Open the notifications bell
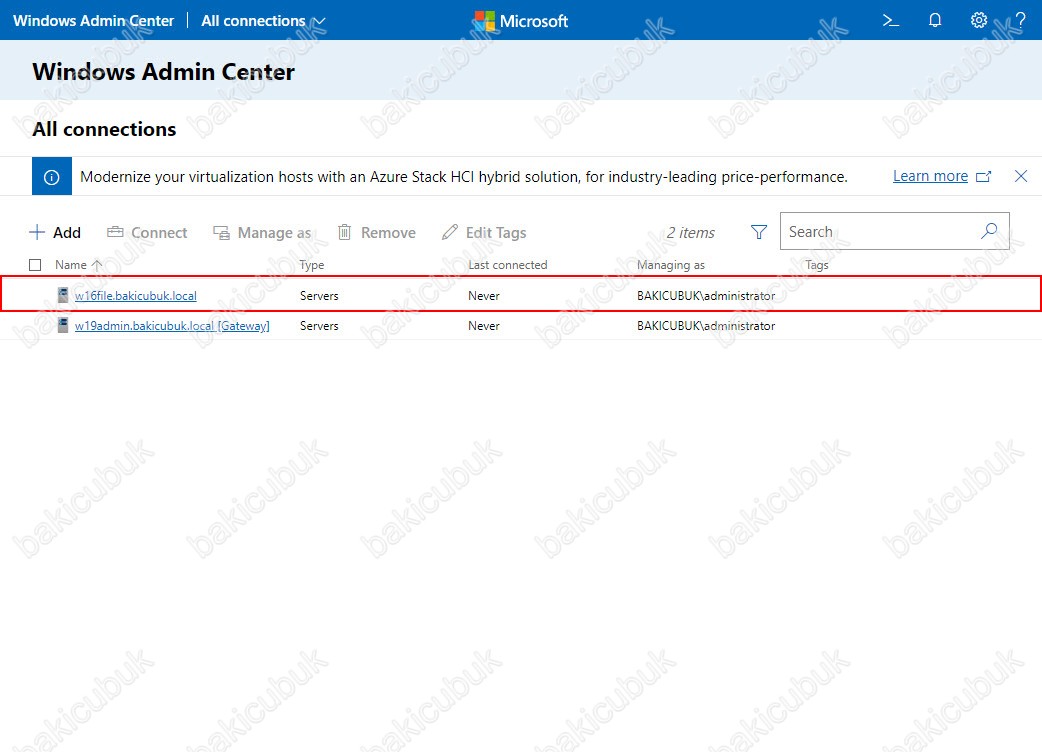The width and height of the screenshot is (1042, 752). (935, 21)
